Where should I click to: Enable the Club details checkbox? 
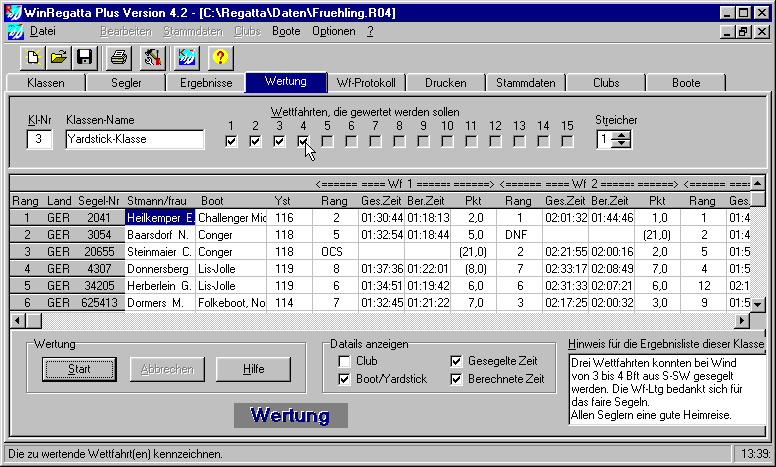tap(345, 361)
